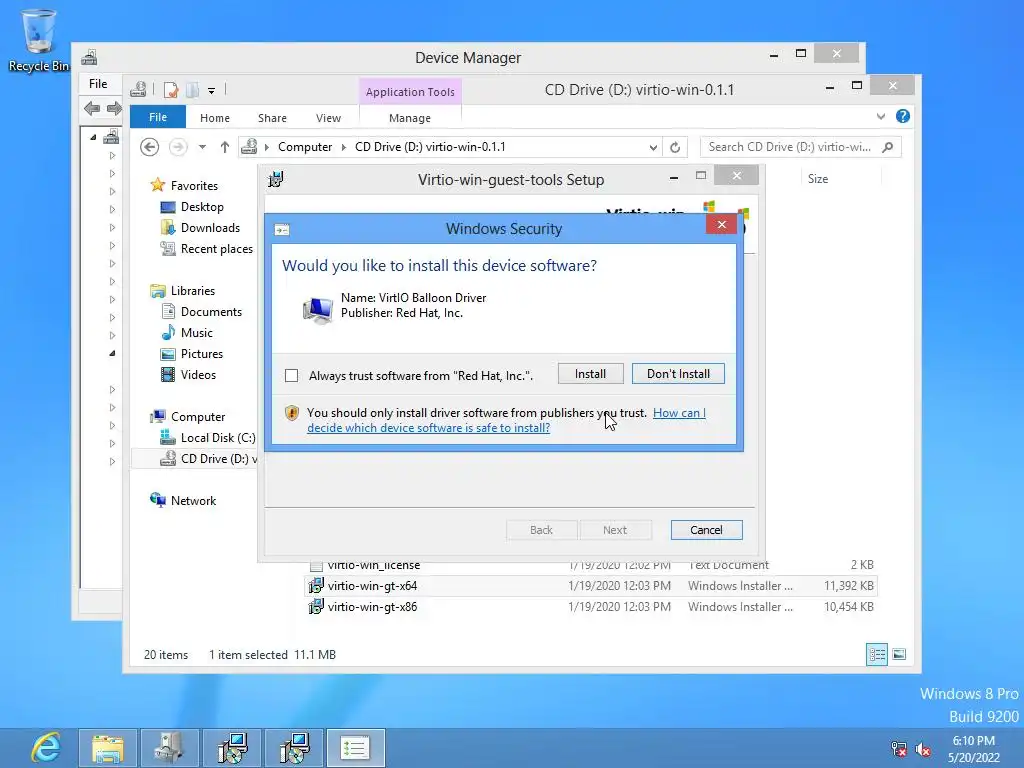Click the CD drive icon in Explorer title bar

(x=138, y=89)
